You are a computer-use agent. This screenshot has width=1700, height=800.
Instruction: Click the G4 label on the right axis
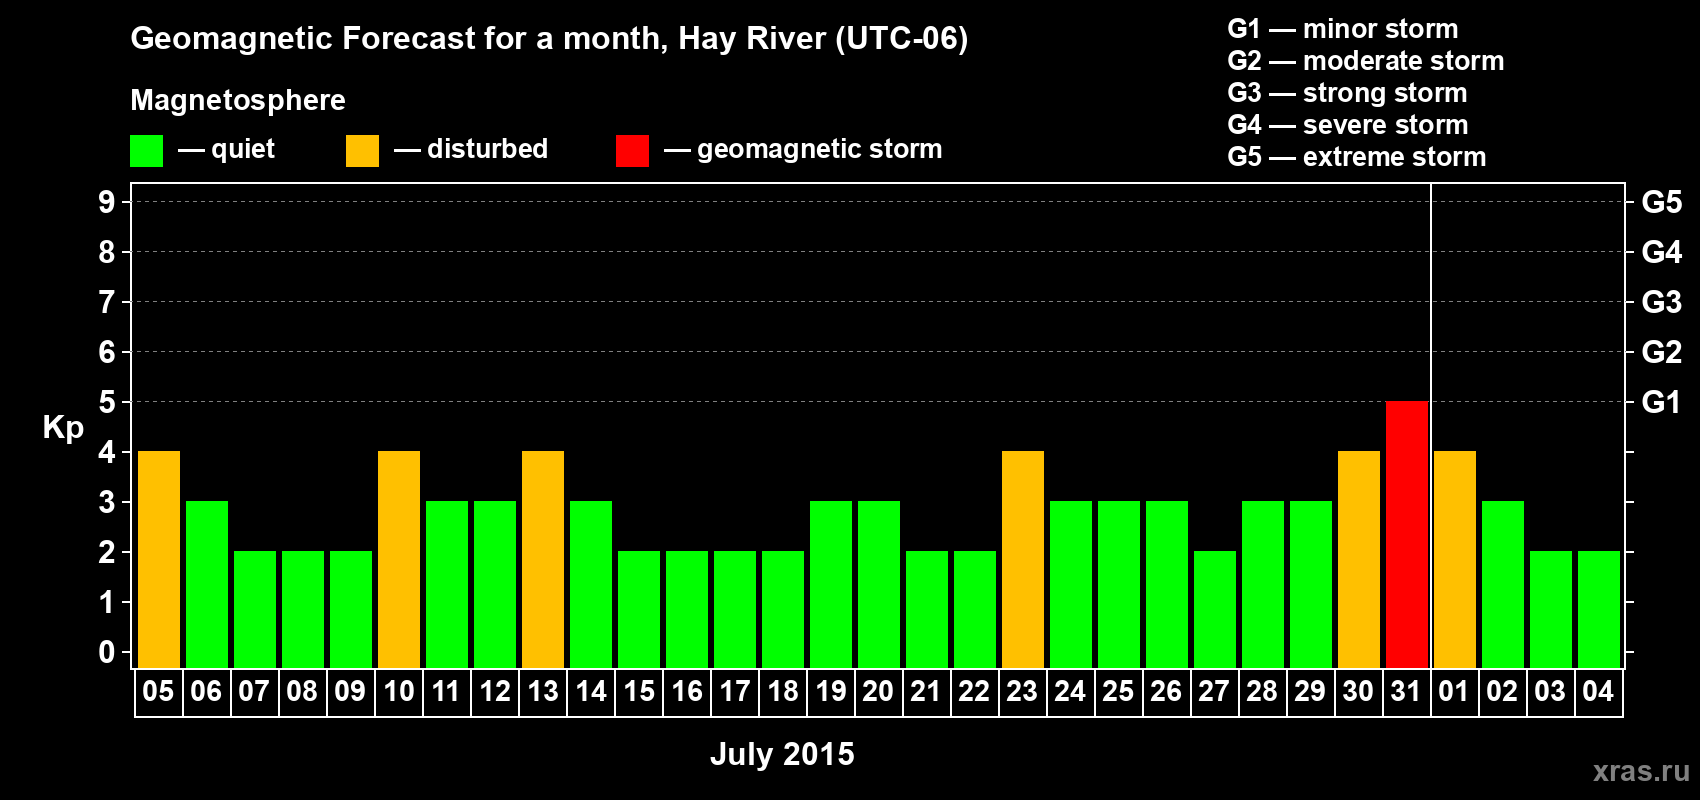(x=1661, y=252)
